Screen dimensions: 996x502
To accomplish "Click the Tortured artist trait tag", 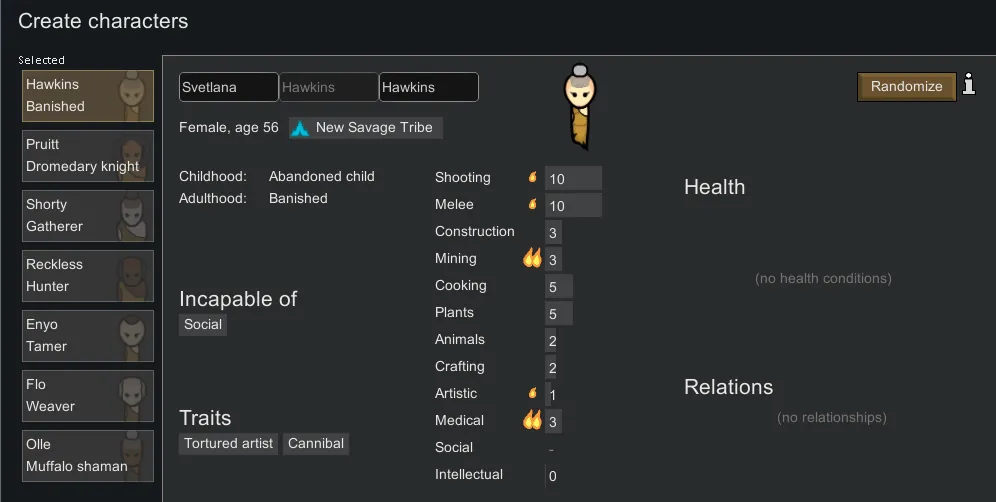I will pyautogui.click(x=229, y=444).
